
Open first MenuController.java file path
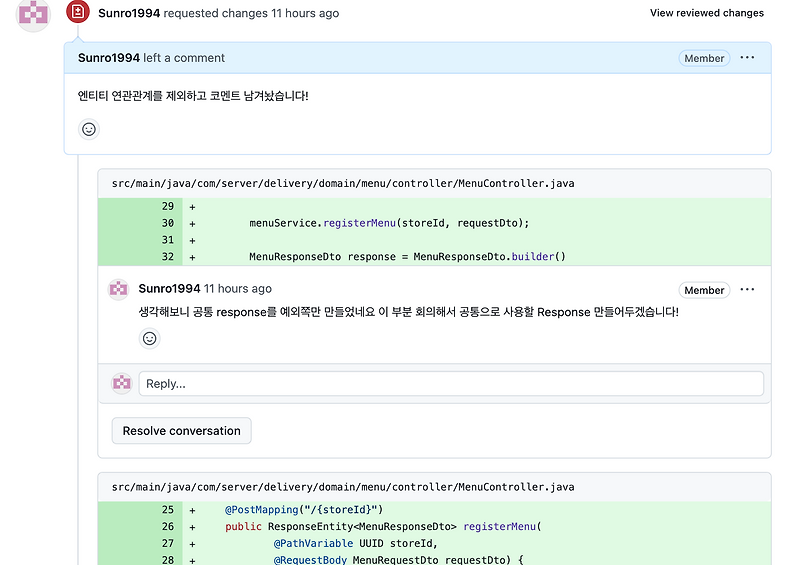point(343,183)
